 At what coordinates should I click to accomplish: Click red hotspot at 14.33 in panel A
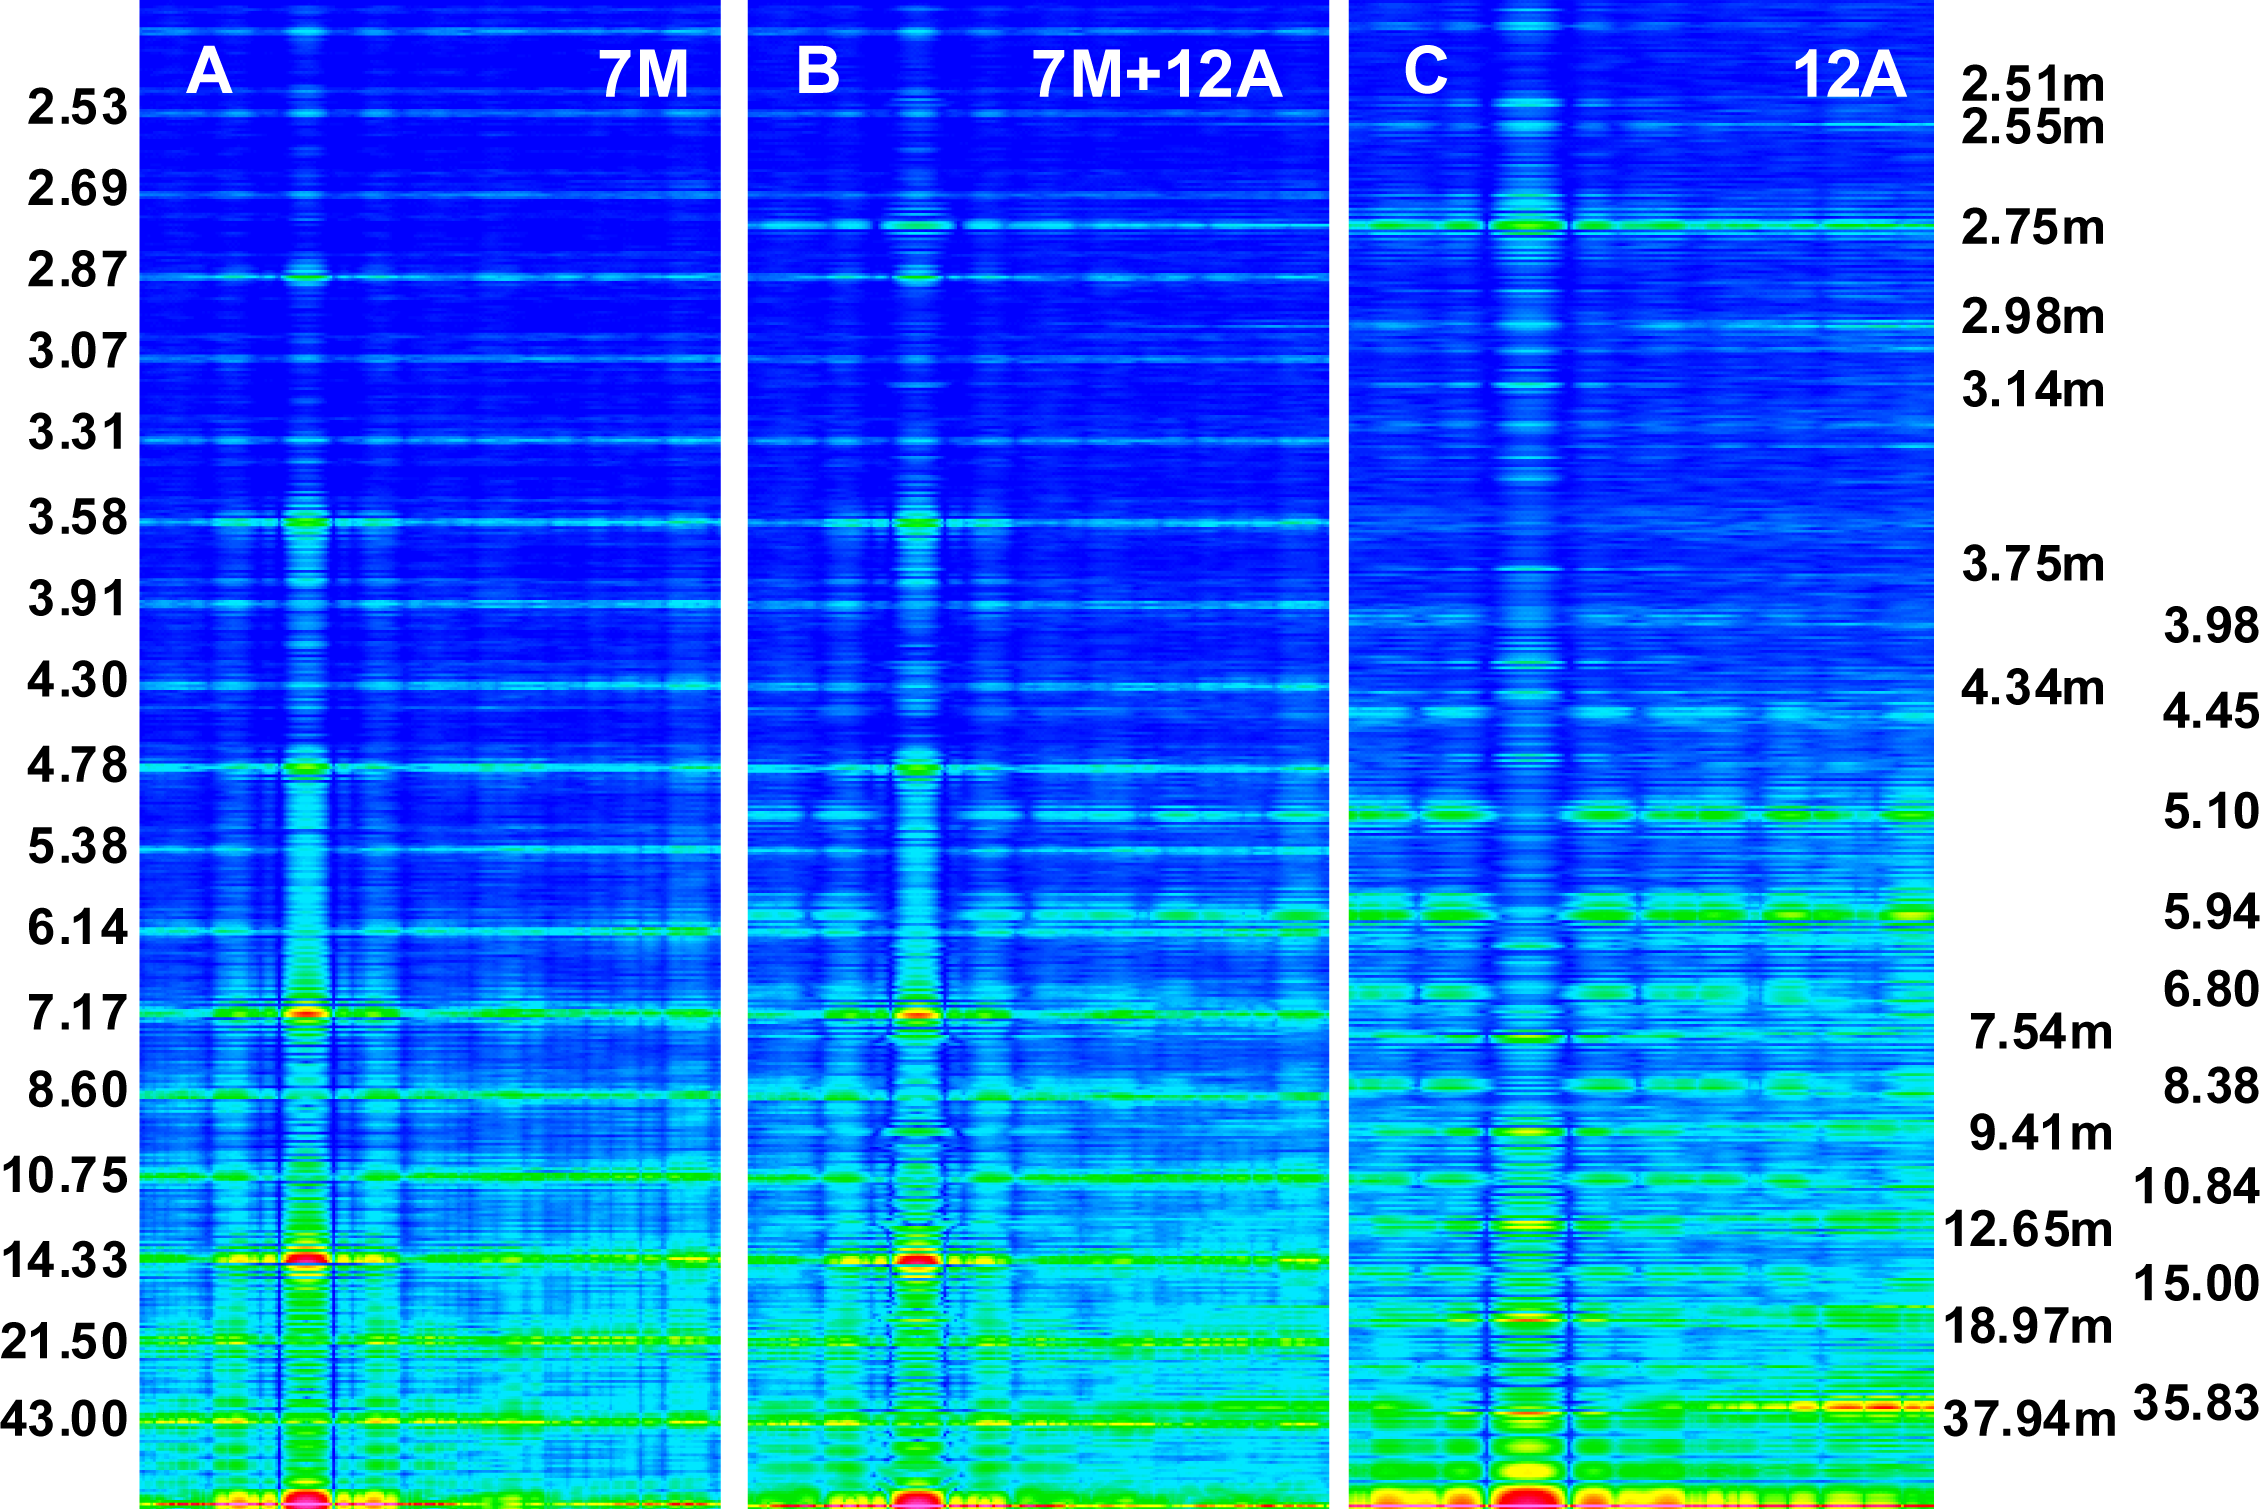(x=307, y=1258)
